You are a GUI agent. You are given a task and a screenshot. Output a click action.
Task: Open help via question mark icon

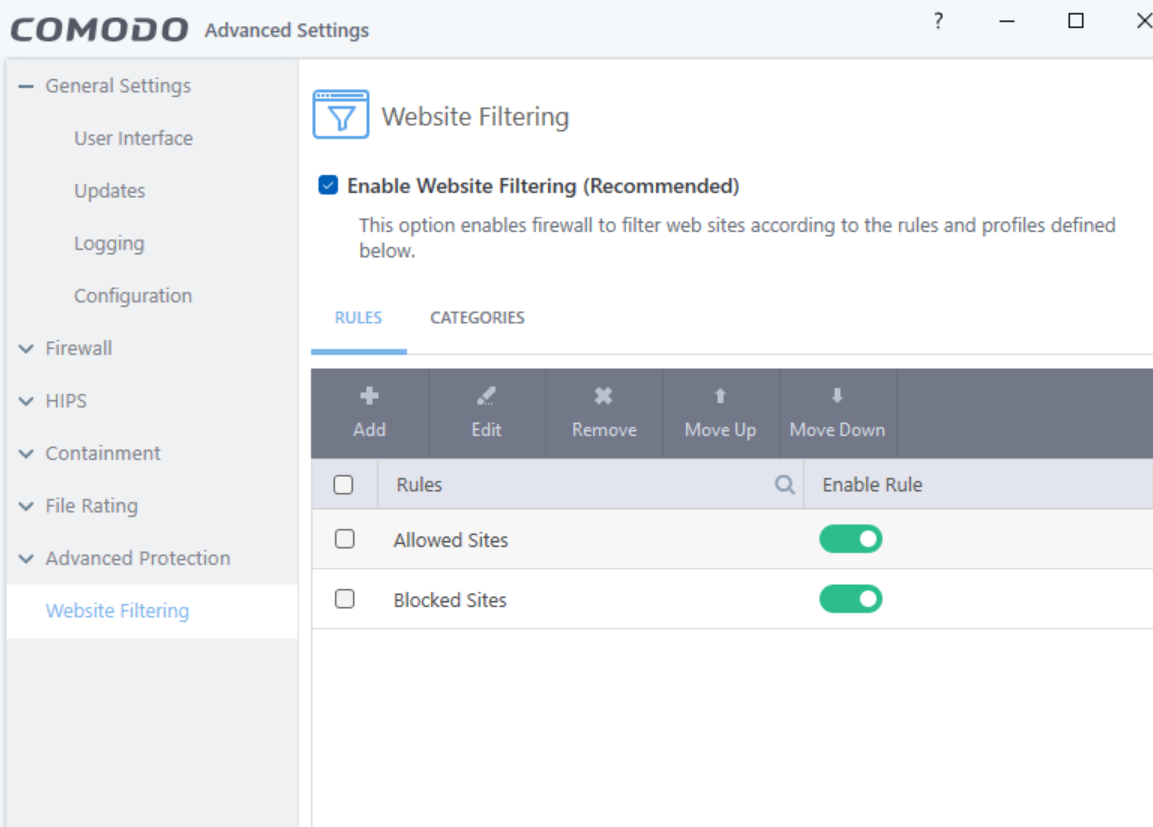point(938,21)
